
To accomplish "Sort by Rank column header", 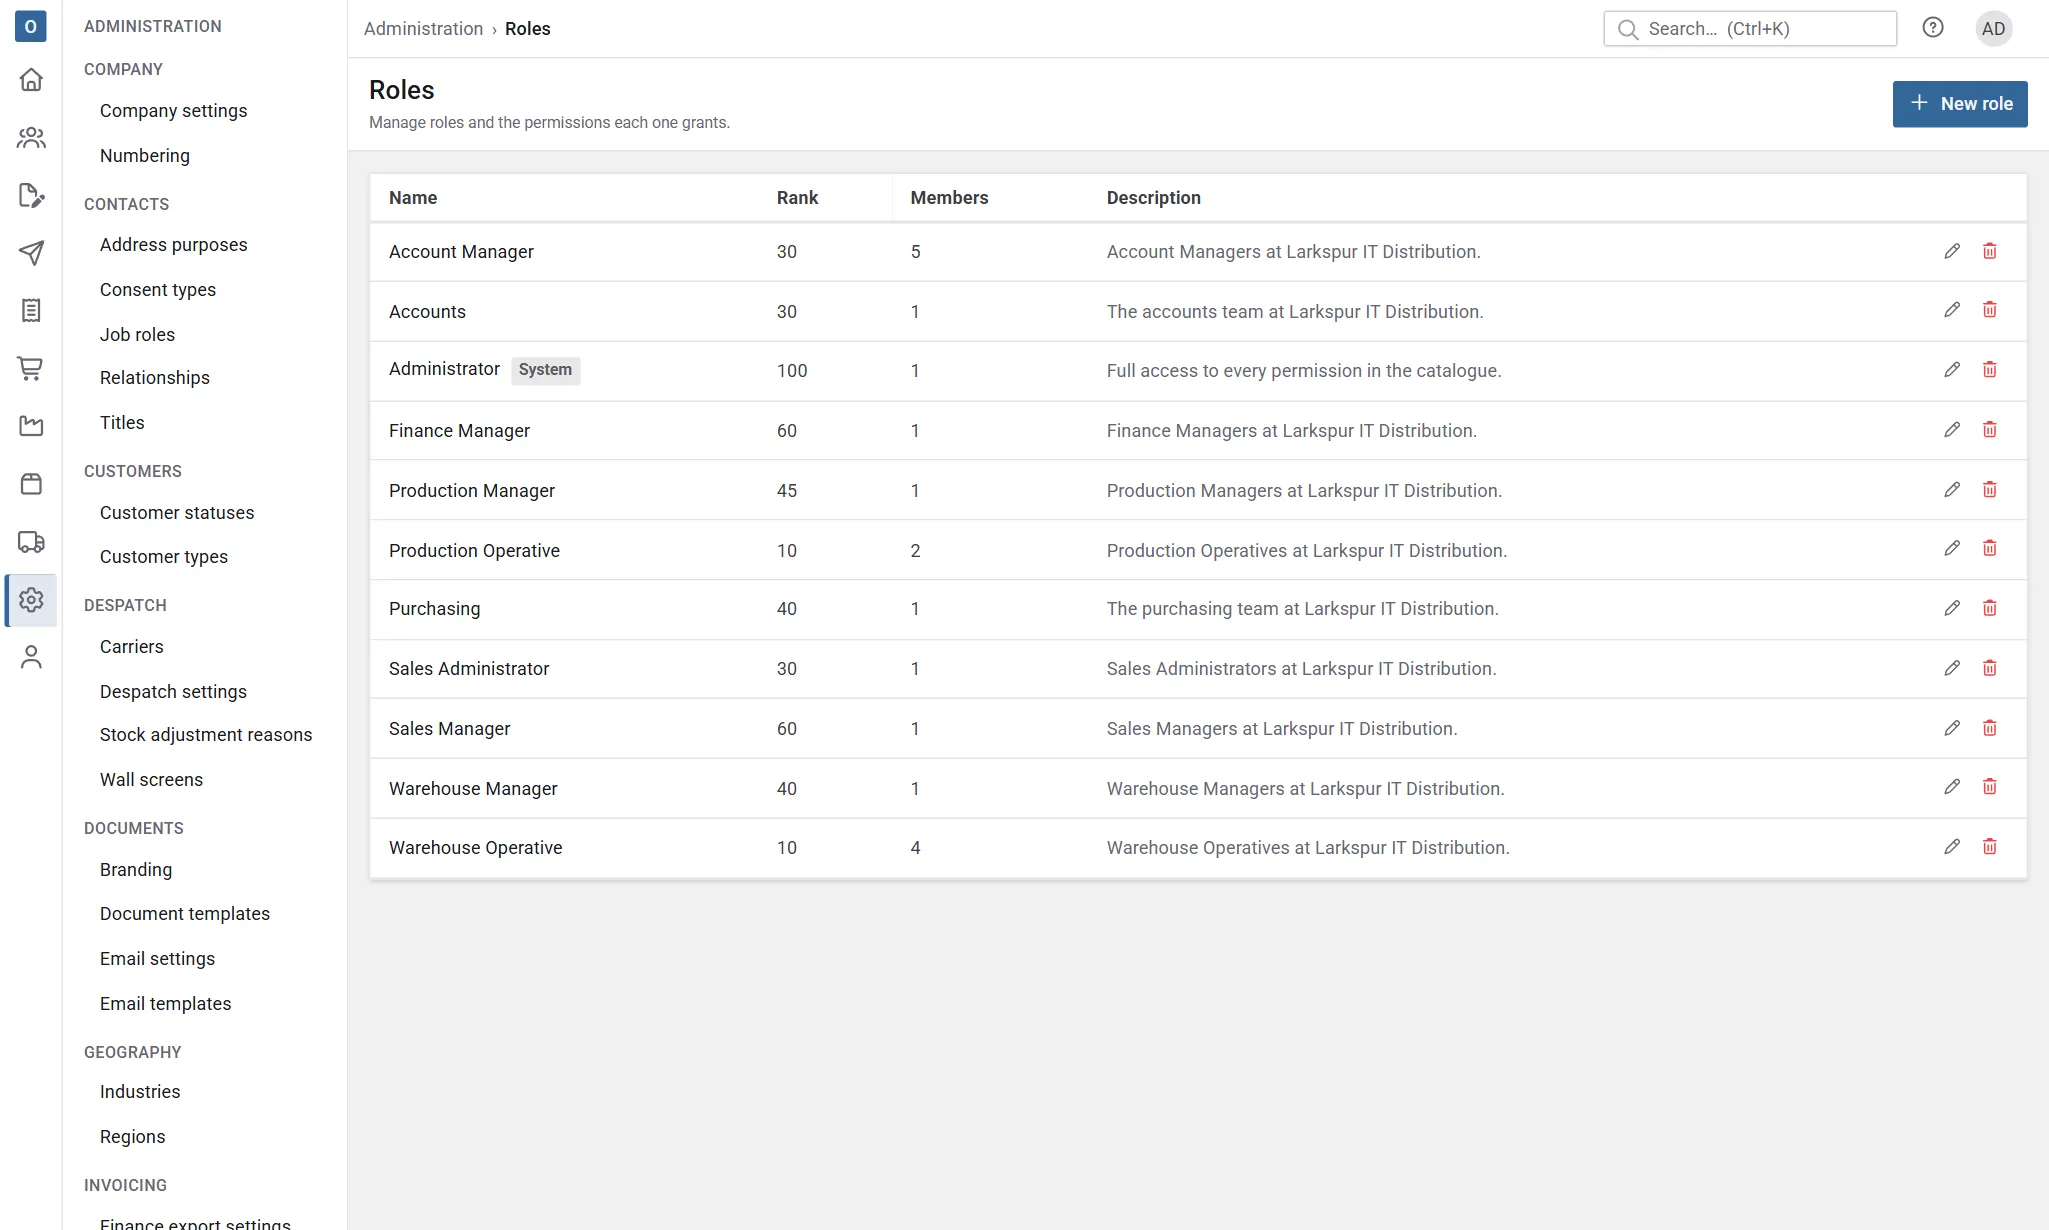I will tap(797, 198).
